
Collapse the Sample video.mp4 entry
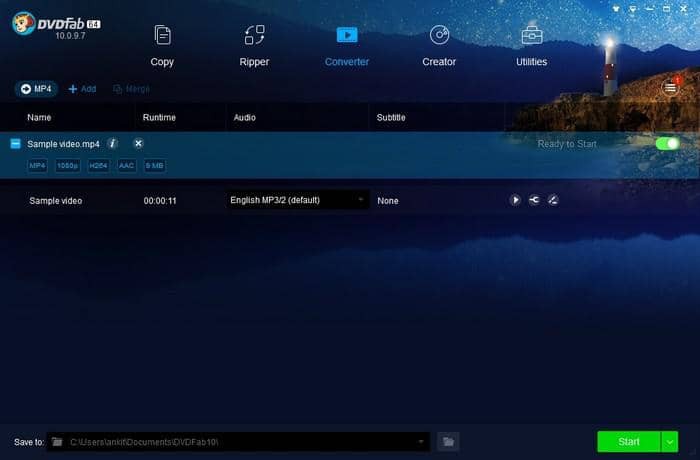point(15,144)
